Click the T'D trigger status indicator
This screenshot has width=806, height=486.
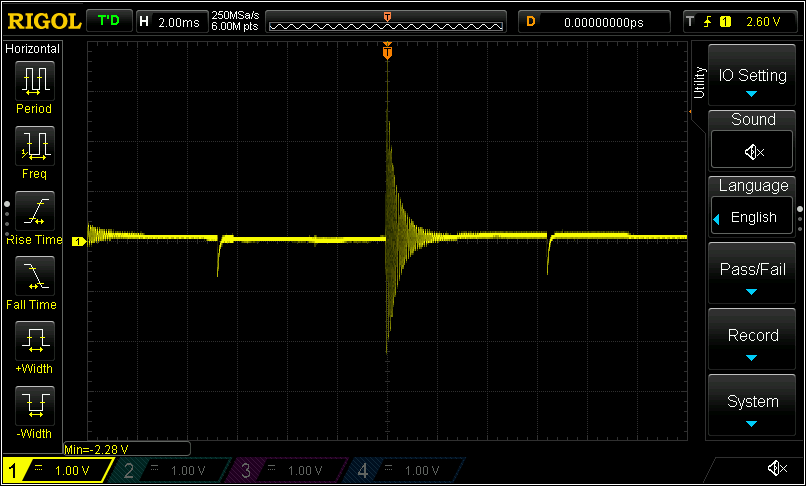(x=108, y=21)
